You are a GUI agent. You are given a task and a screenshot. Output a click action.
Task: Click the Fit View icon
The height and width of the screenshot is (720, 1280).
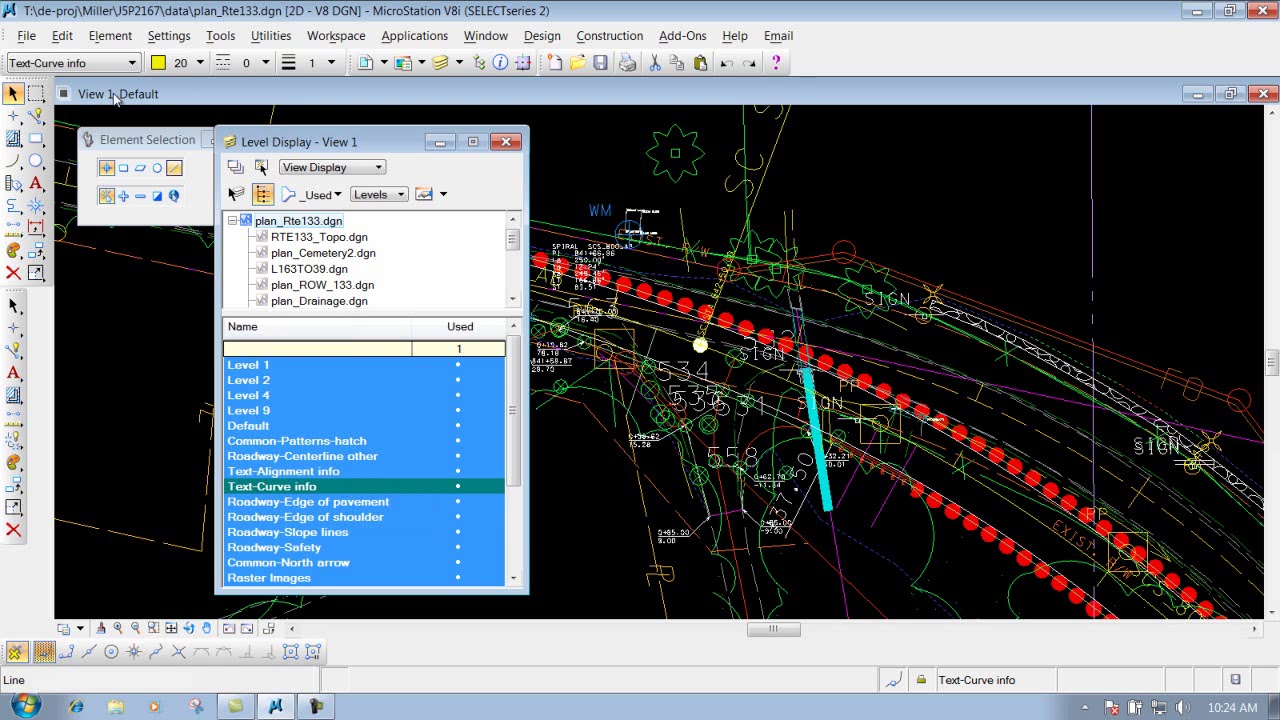pos(171,628)
